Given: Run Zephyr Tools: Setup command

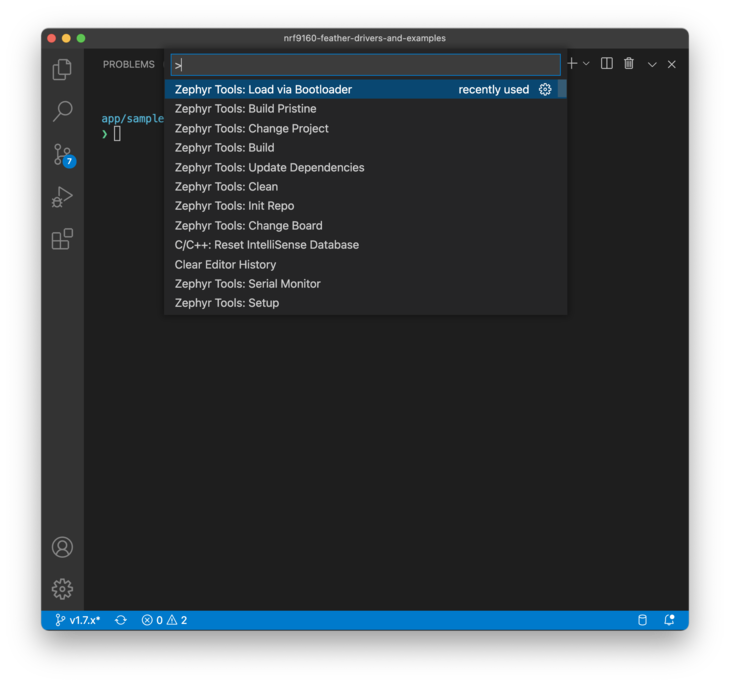Looking at the screenshot, I should click(365, 303).
